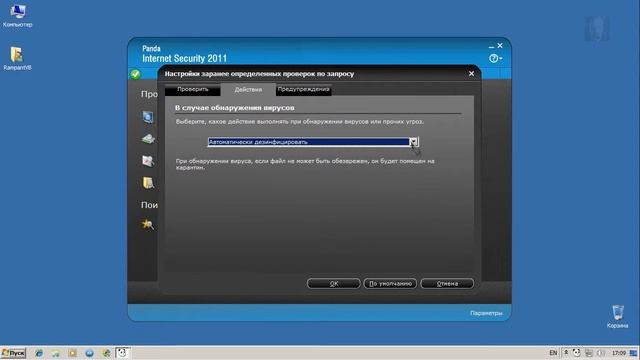Expand the virus action dropdown arrow
The width and height of the screenshot is (640, 360).
(x=413, y=142)
